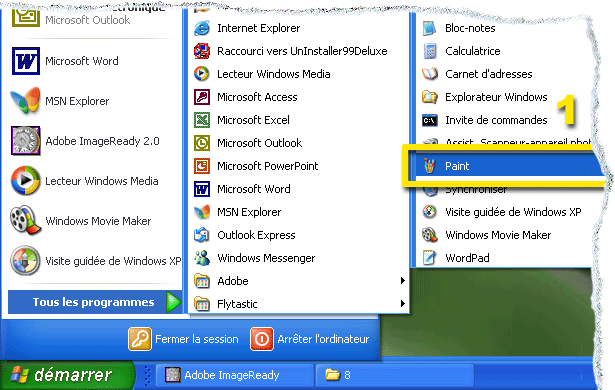Click the Calculatrice calculator icon
Viewport: 615px width, 390px height.
429,51
